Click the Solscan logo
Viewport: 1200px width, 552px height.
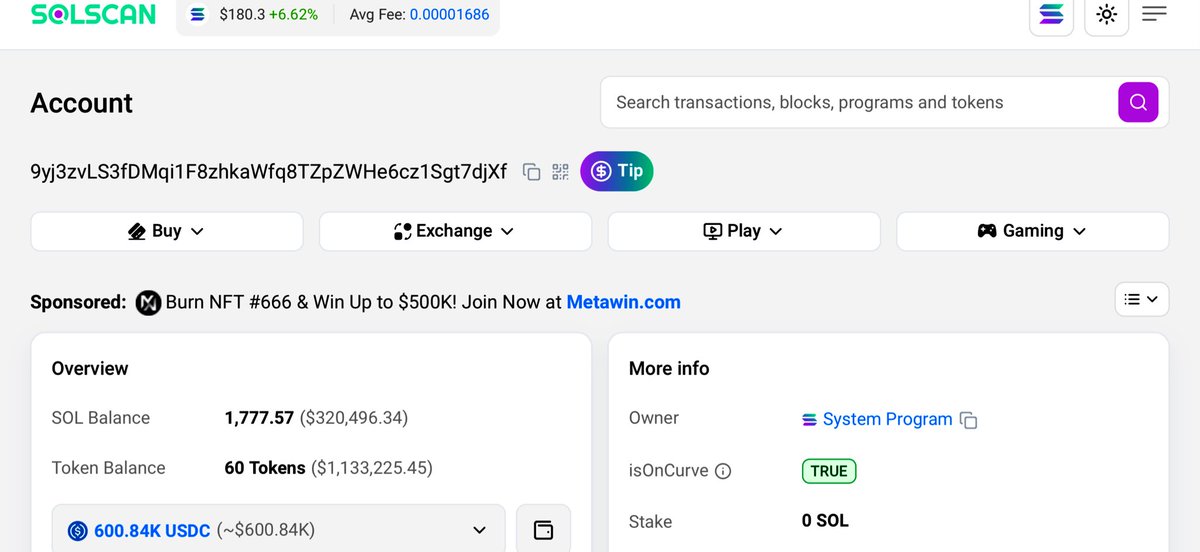point(93,15)
